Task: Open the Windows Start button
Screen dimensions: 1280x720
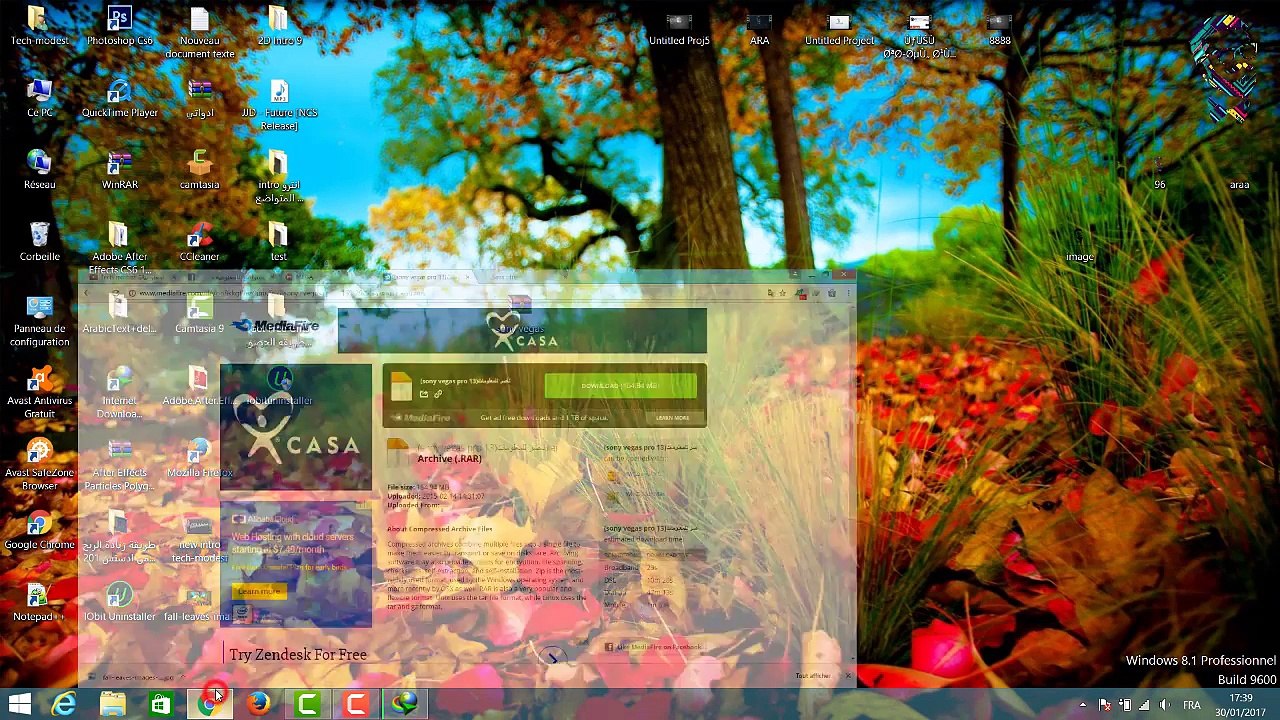Action: click(20, 705)
